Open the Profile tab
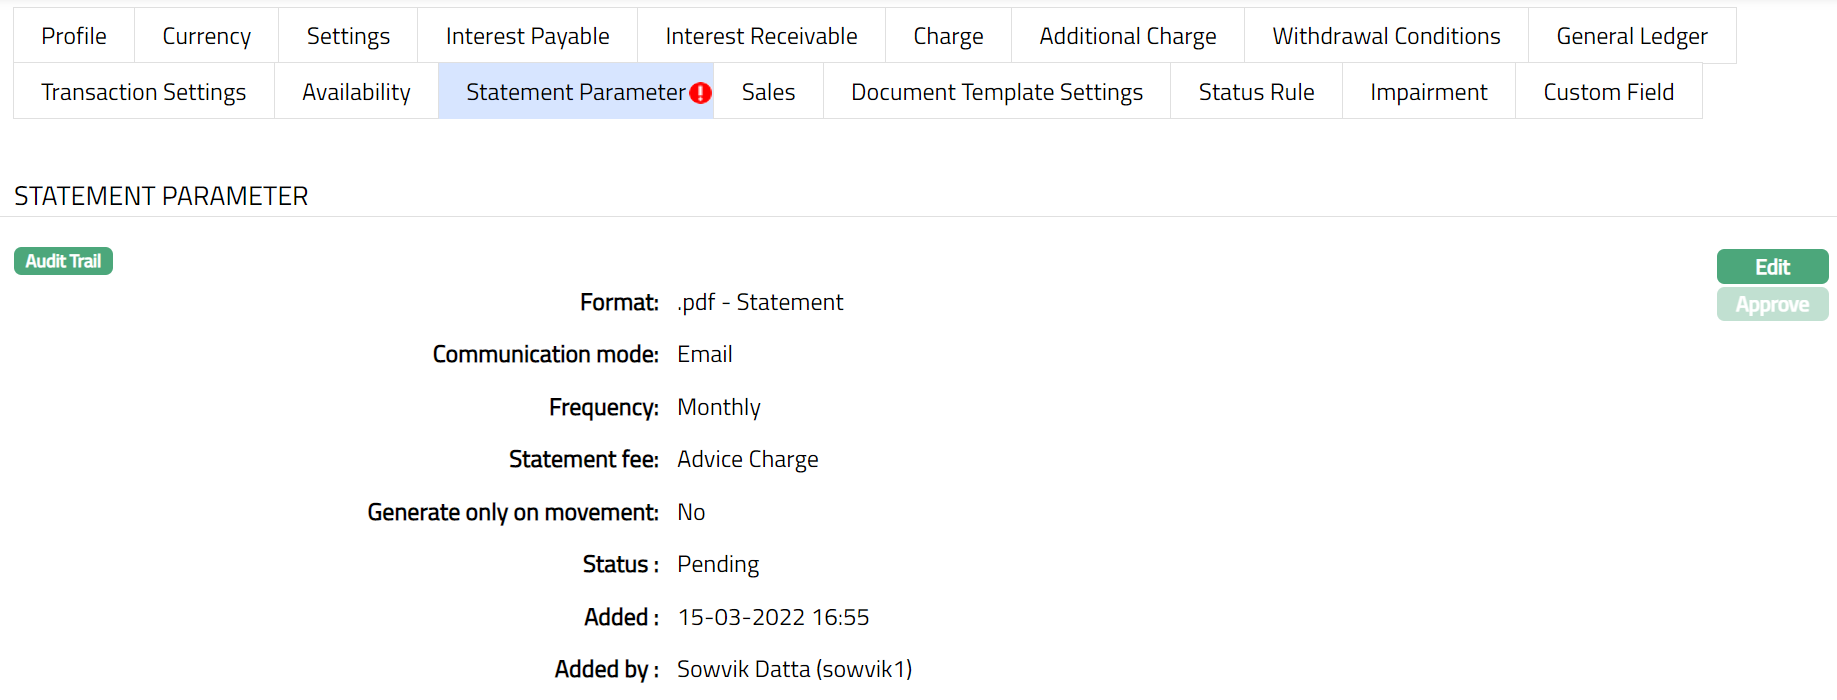 click(x=74, y=36)
